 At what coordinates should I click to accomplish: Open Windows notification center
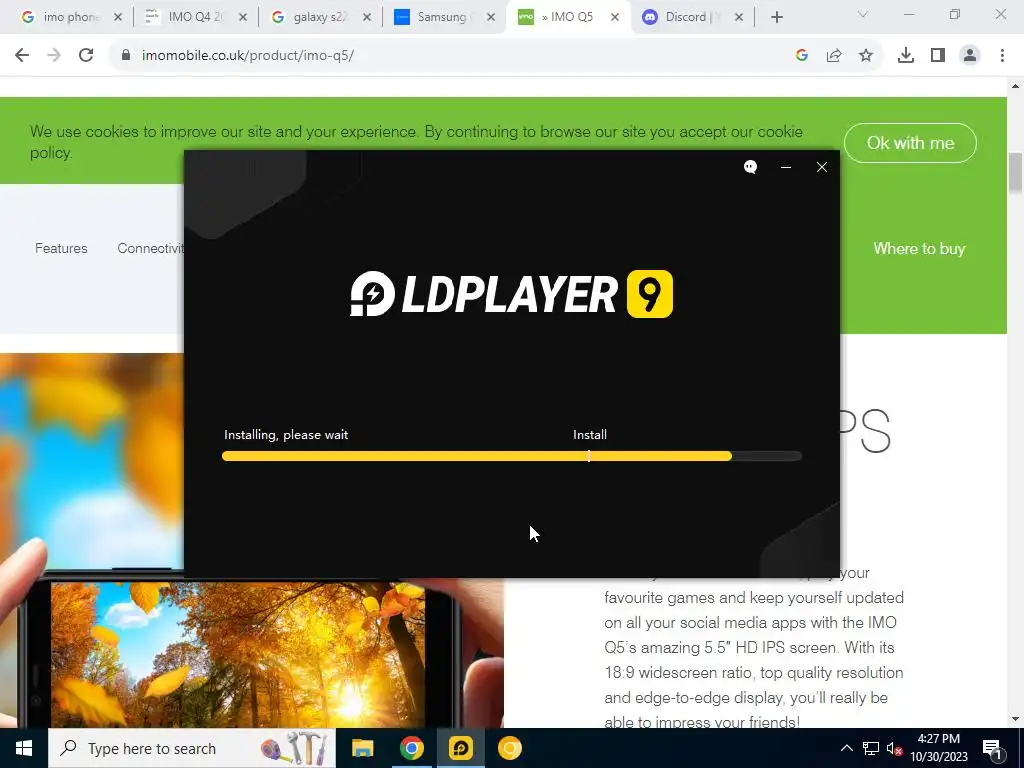[x=992, y=748]
